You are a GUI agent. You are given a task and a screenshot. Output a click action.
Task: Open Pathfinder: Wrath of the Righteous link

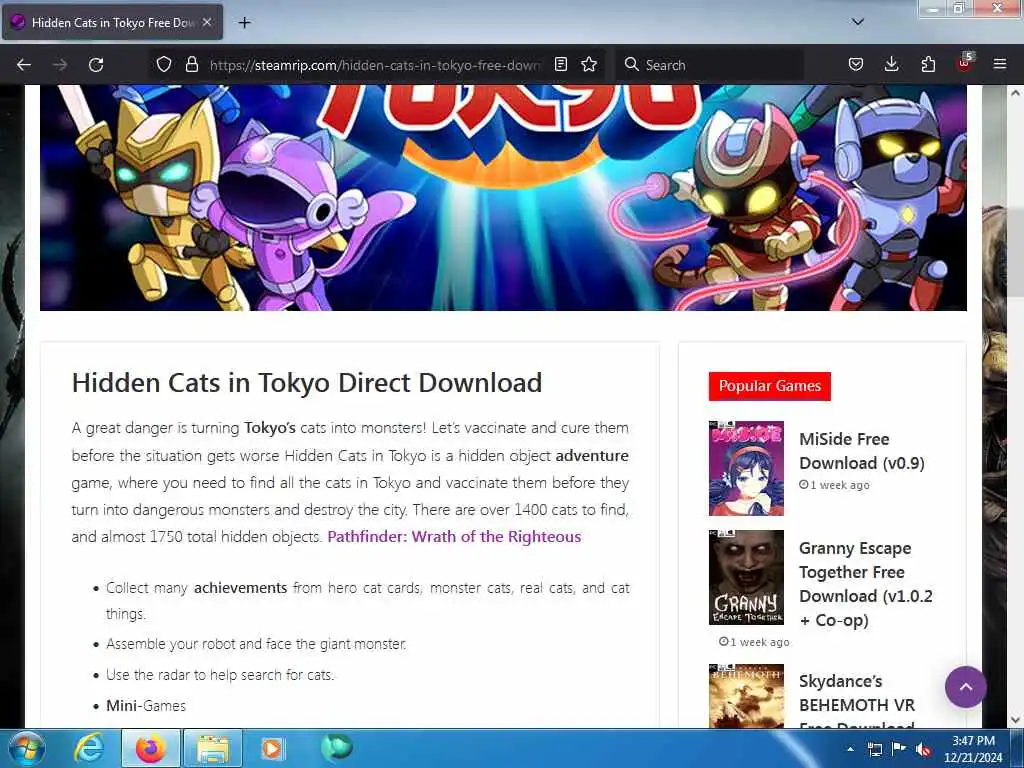click(x=454, y=537)
